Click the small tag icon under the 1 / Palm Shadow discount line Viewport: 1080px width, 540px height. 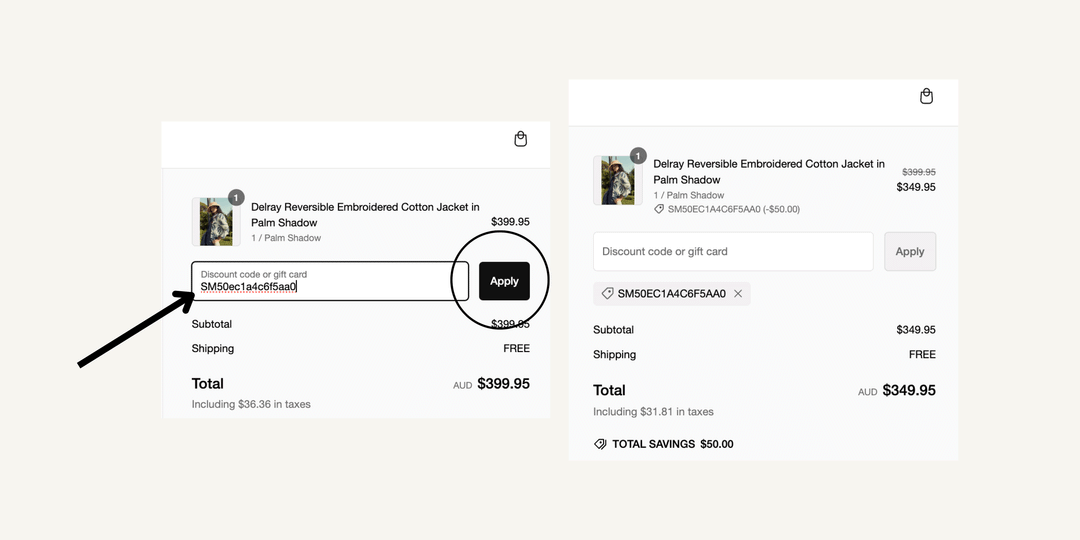[659, 210]
